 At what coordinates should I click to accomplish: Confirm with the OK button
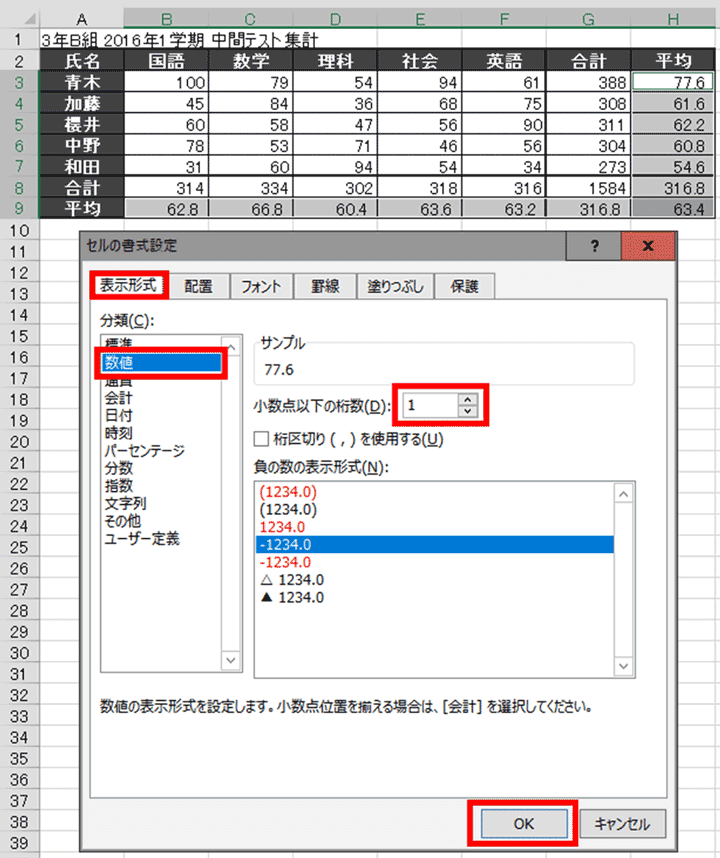tap(524, 824)
